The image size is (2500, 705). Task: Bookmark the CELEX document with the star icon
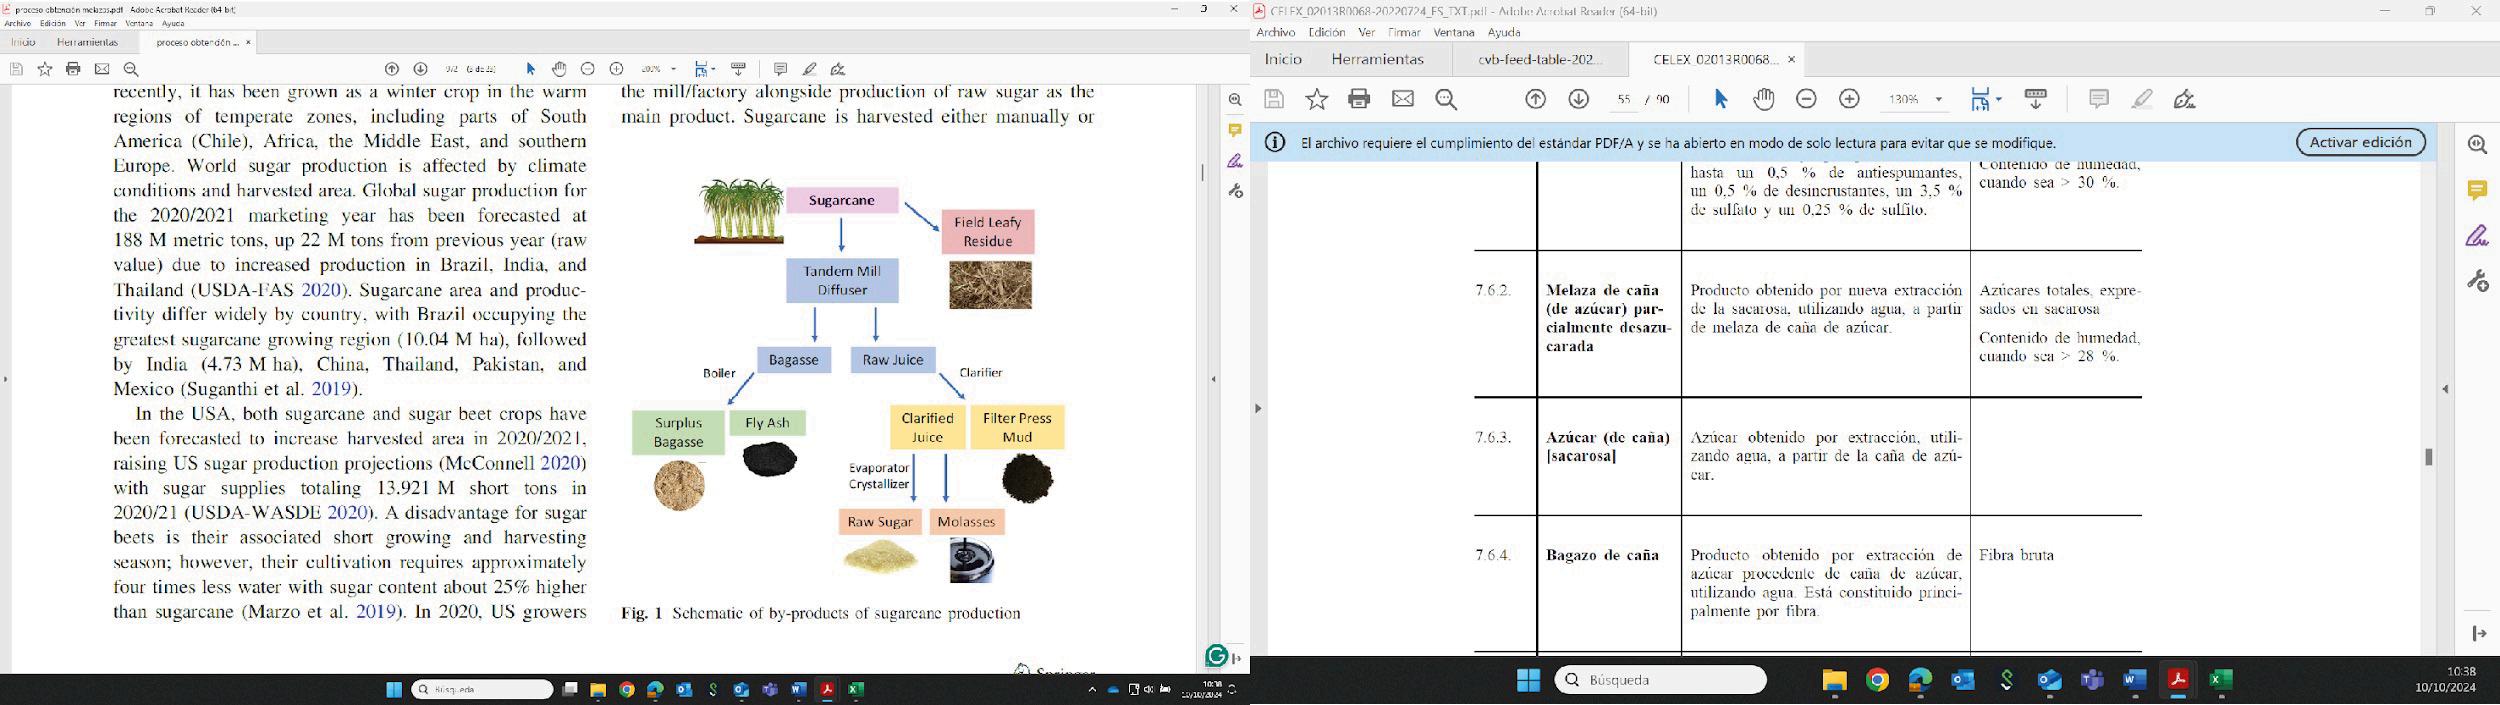point(1317,99)
